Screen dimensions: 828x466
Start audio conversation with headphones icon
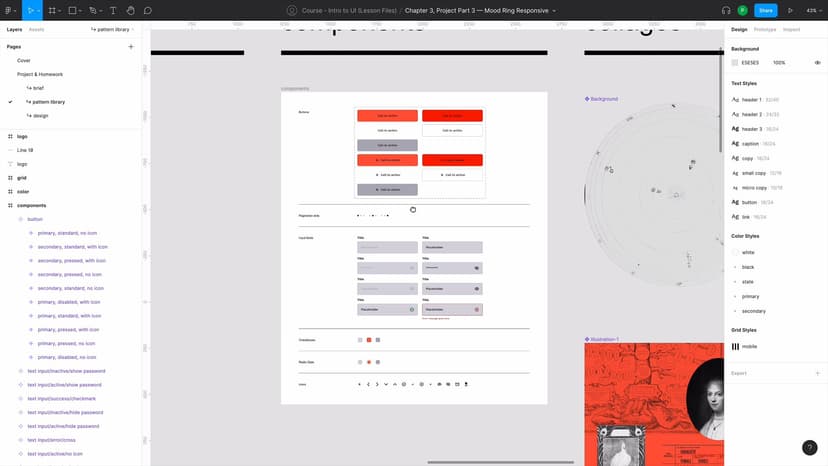point(726,10)
